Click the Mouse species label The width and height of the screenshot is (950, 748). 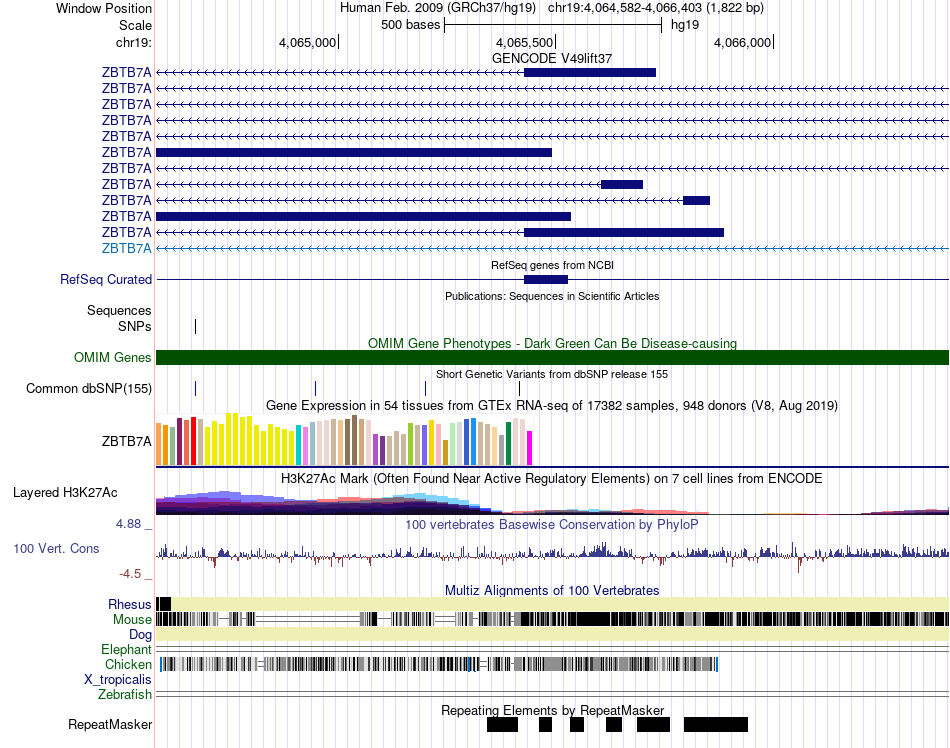coord(132,620)
